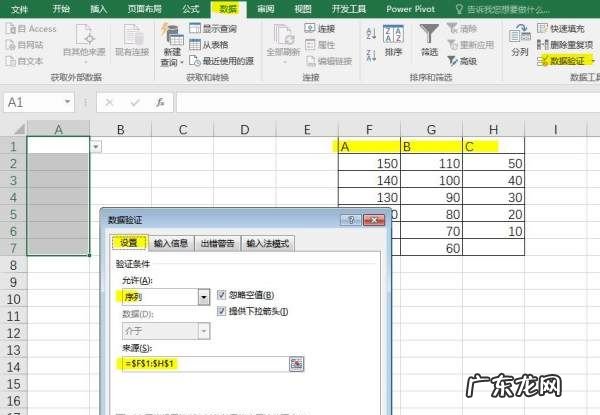Open the in-cell dropdown arrow next to cell A1
This screenshot has height=415, width=600.
click(96, 146)
